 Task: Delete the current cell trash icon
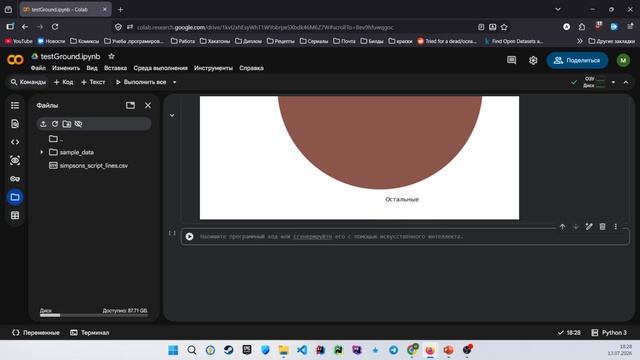coord(602,227)
